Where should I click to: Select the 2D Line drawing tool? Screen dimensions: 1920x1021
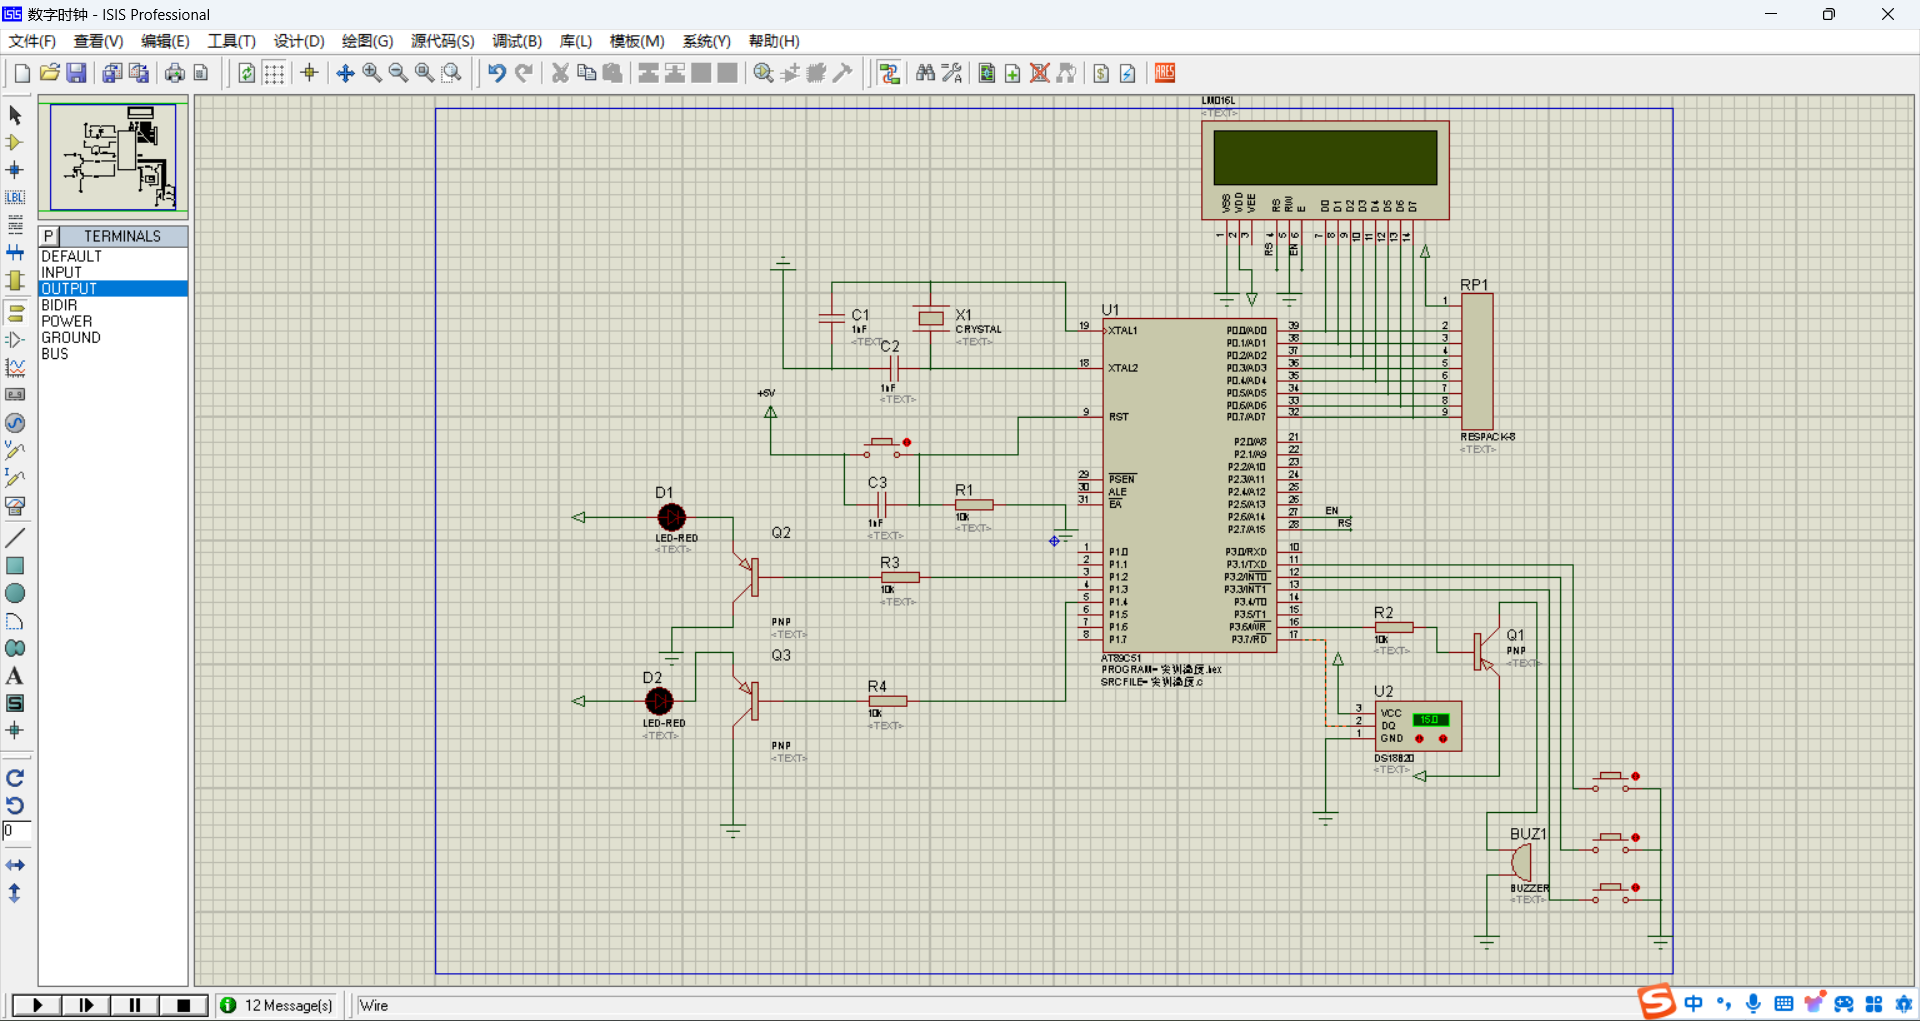(x=15, y=538)
